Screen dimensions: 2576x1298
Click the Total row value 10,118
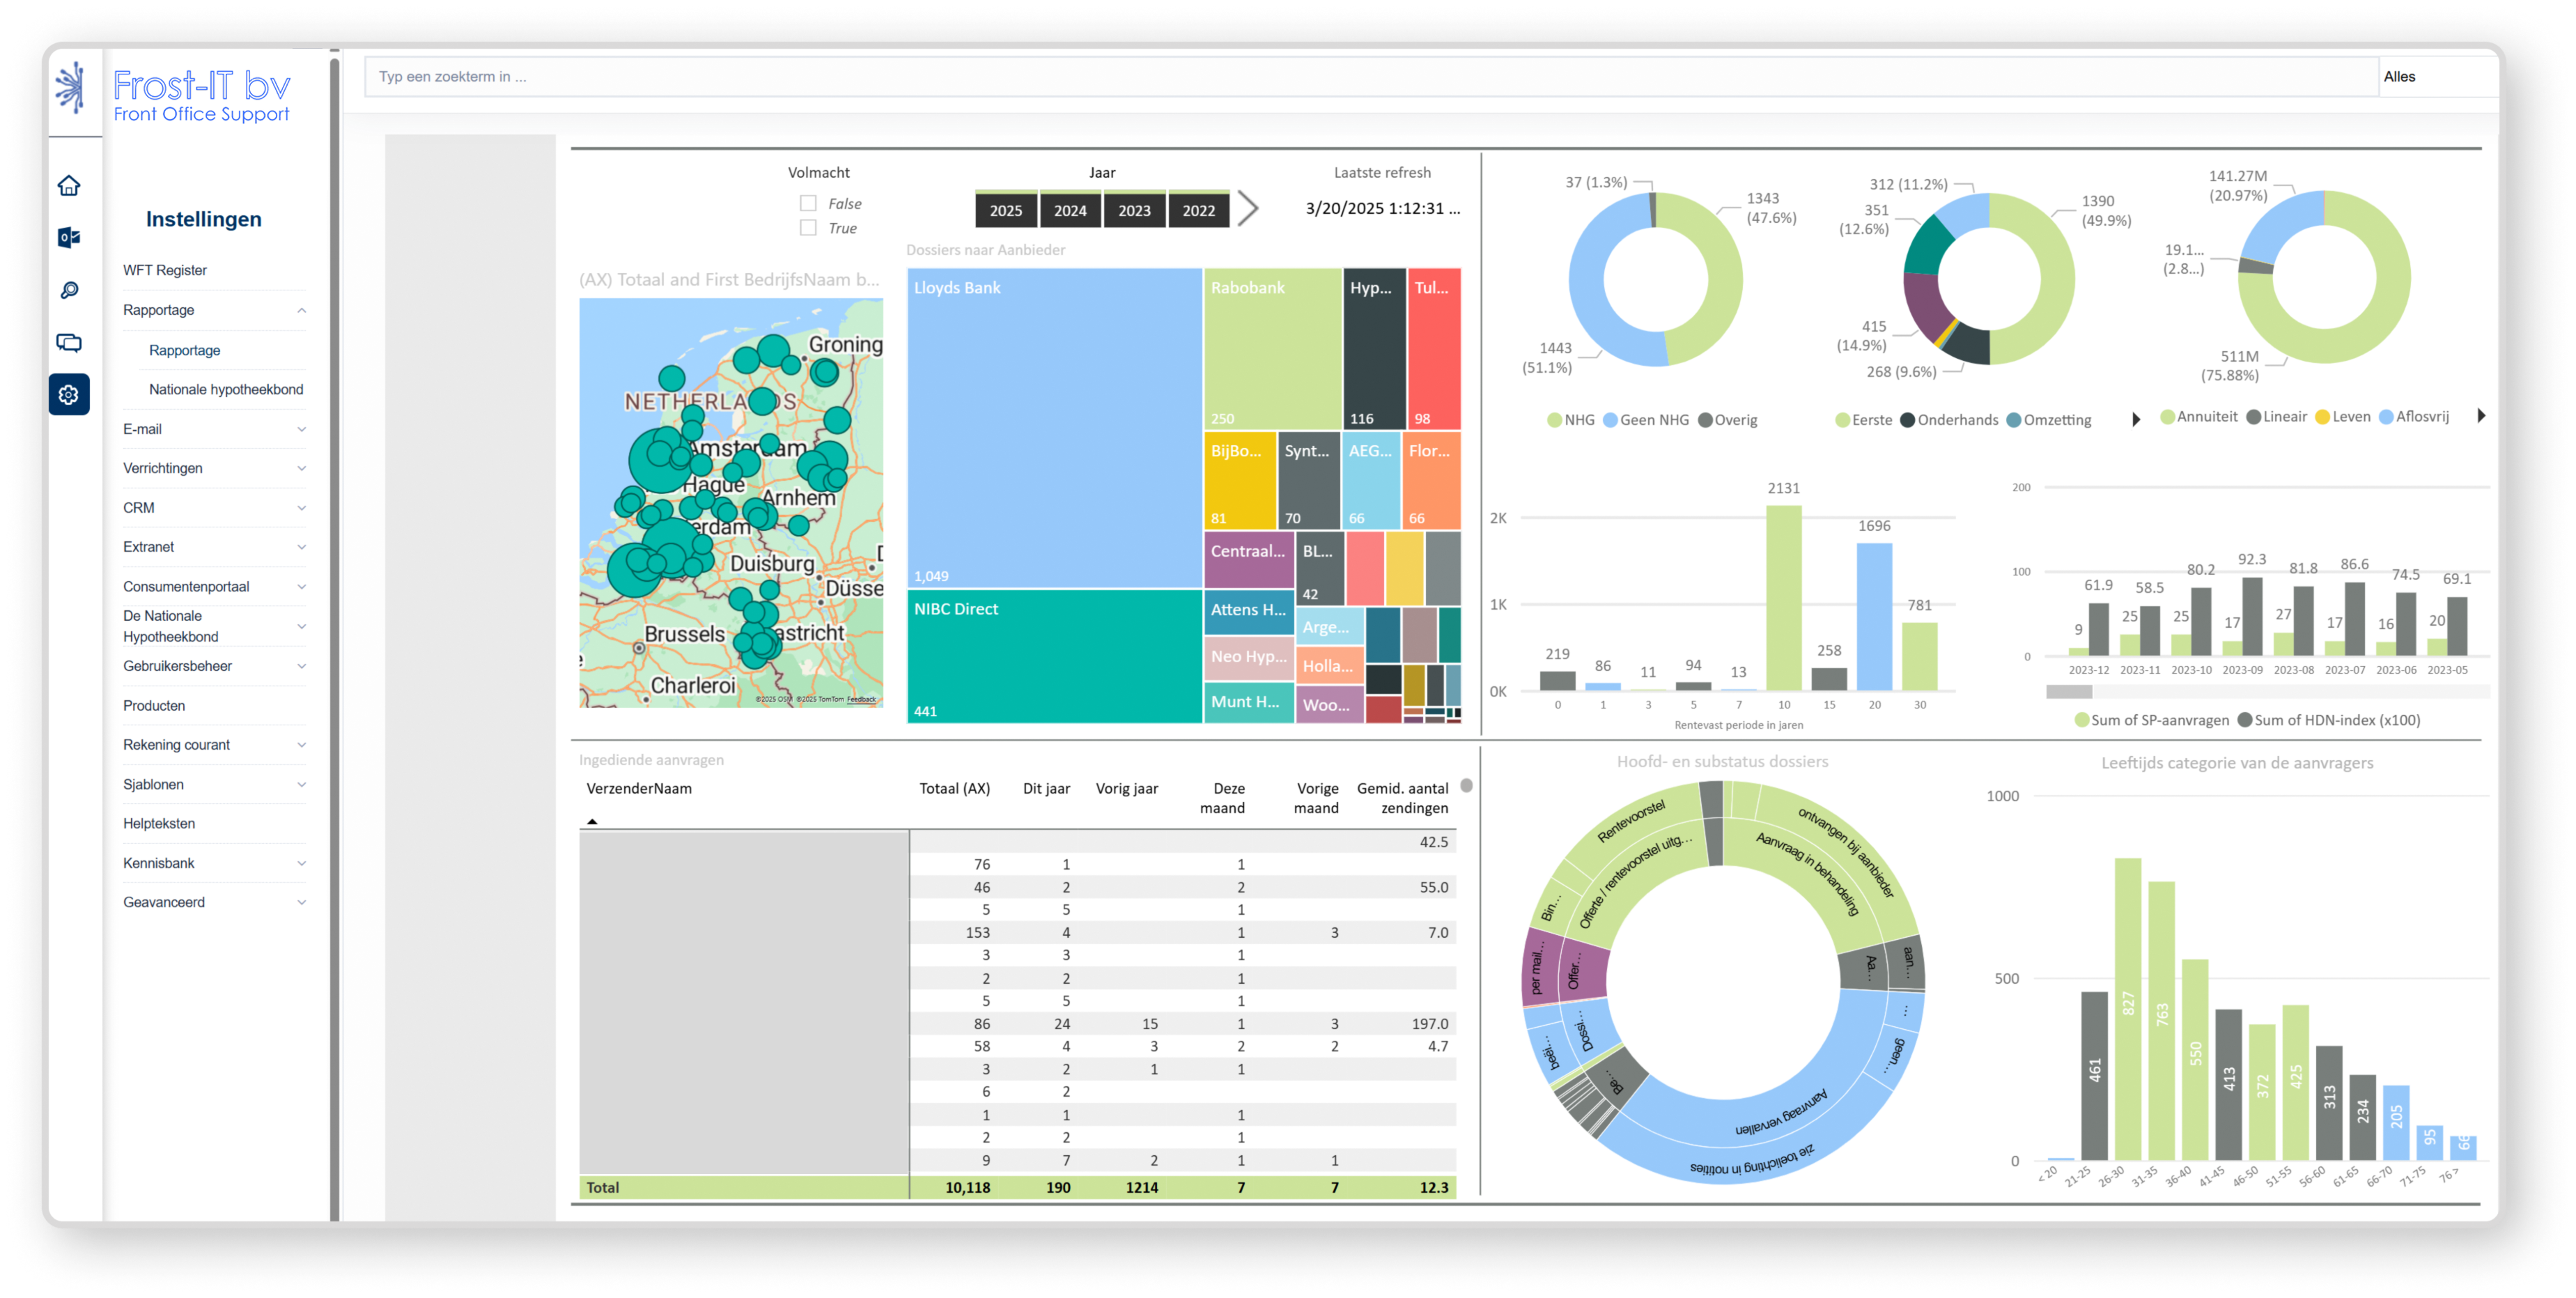pos(967,1188)
